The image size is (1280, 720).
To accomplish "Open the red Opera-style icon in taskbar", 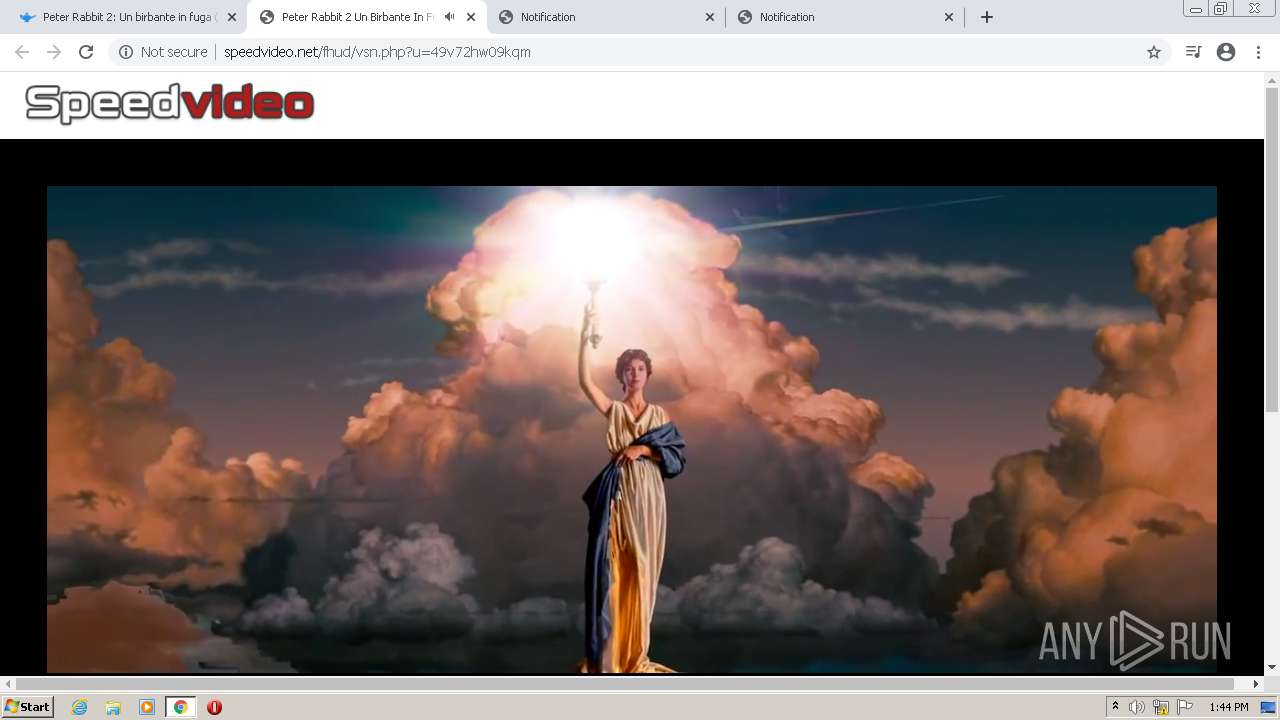I will click(x=214, y=707).
